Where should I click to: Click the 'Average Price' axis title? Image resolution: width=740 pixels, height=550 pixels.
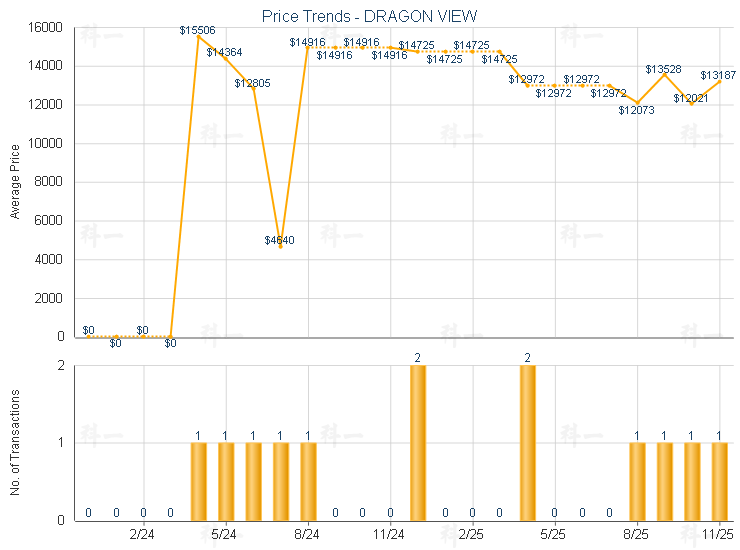(x=14, y=182)
